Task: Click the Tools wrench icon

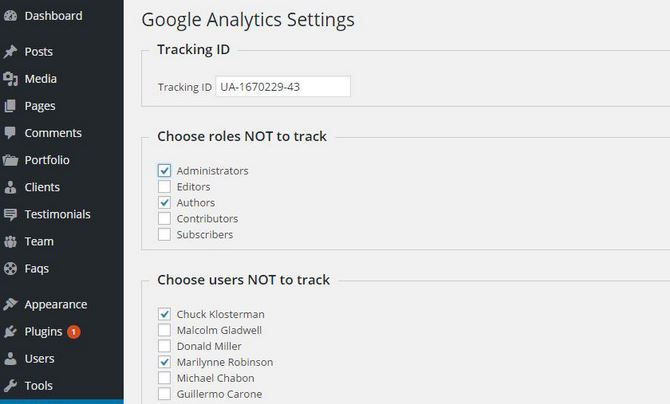Action: tap(10, 386)
